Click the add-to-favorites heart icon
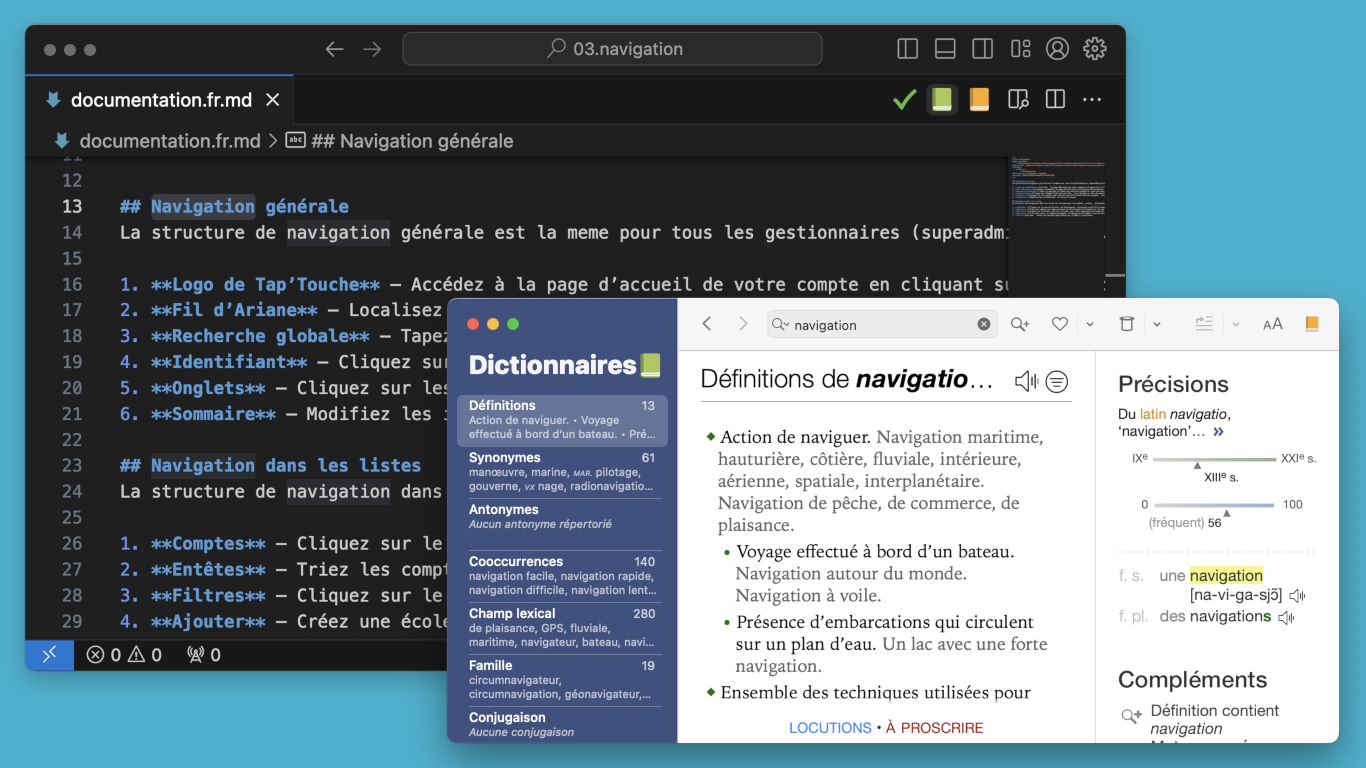 click(x=1060, y=324)
